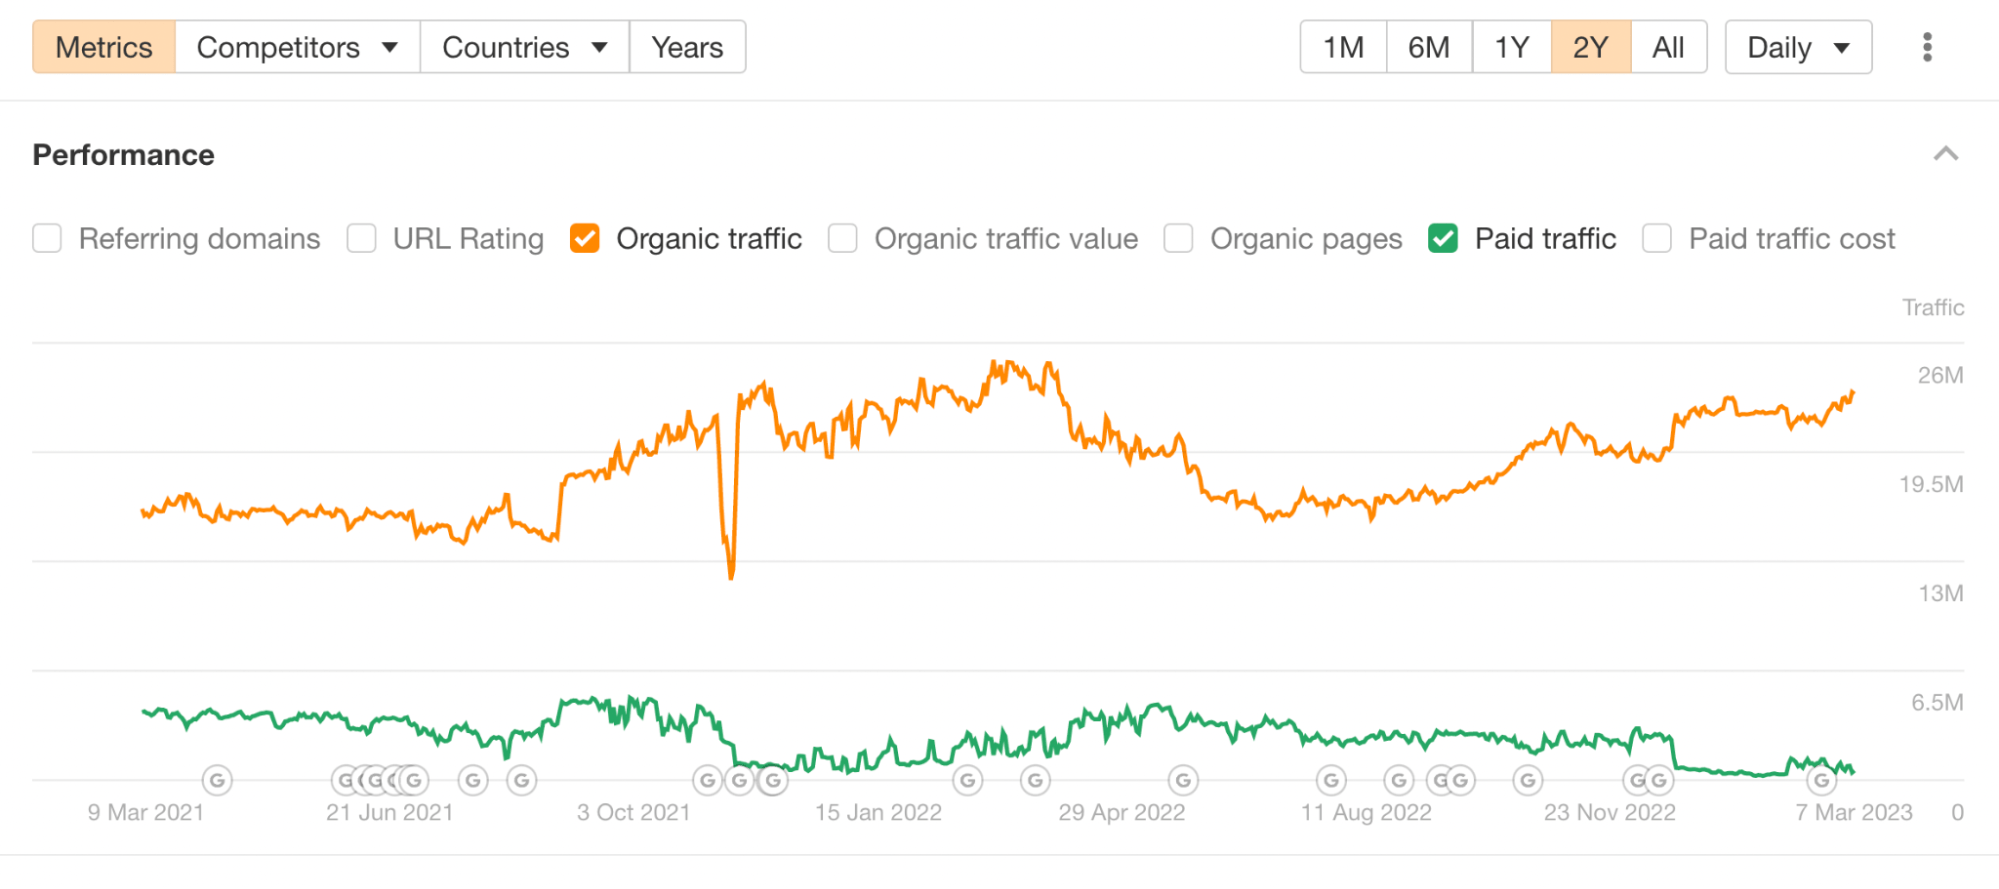Open the Competitors dropdown
Image resolution: width=1999 pixels, height=889 pixels.
(296, 46)
